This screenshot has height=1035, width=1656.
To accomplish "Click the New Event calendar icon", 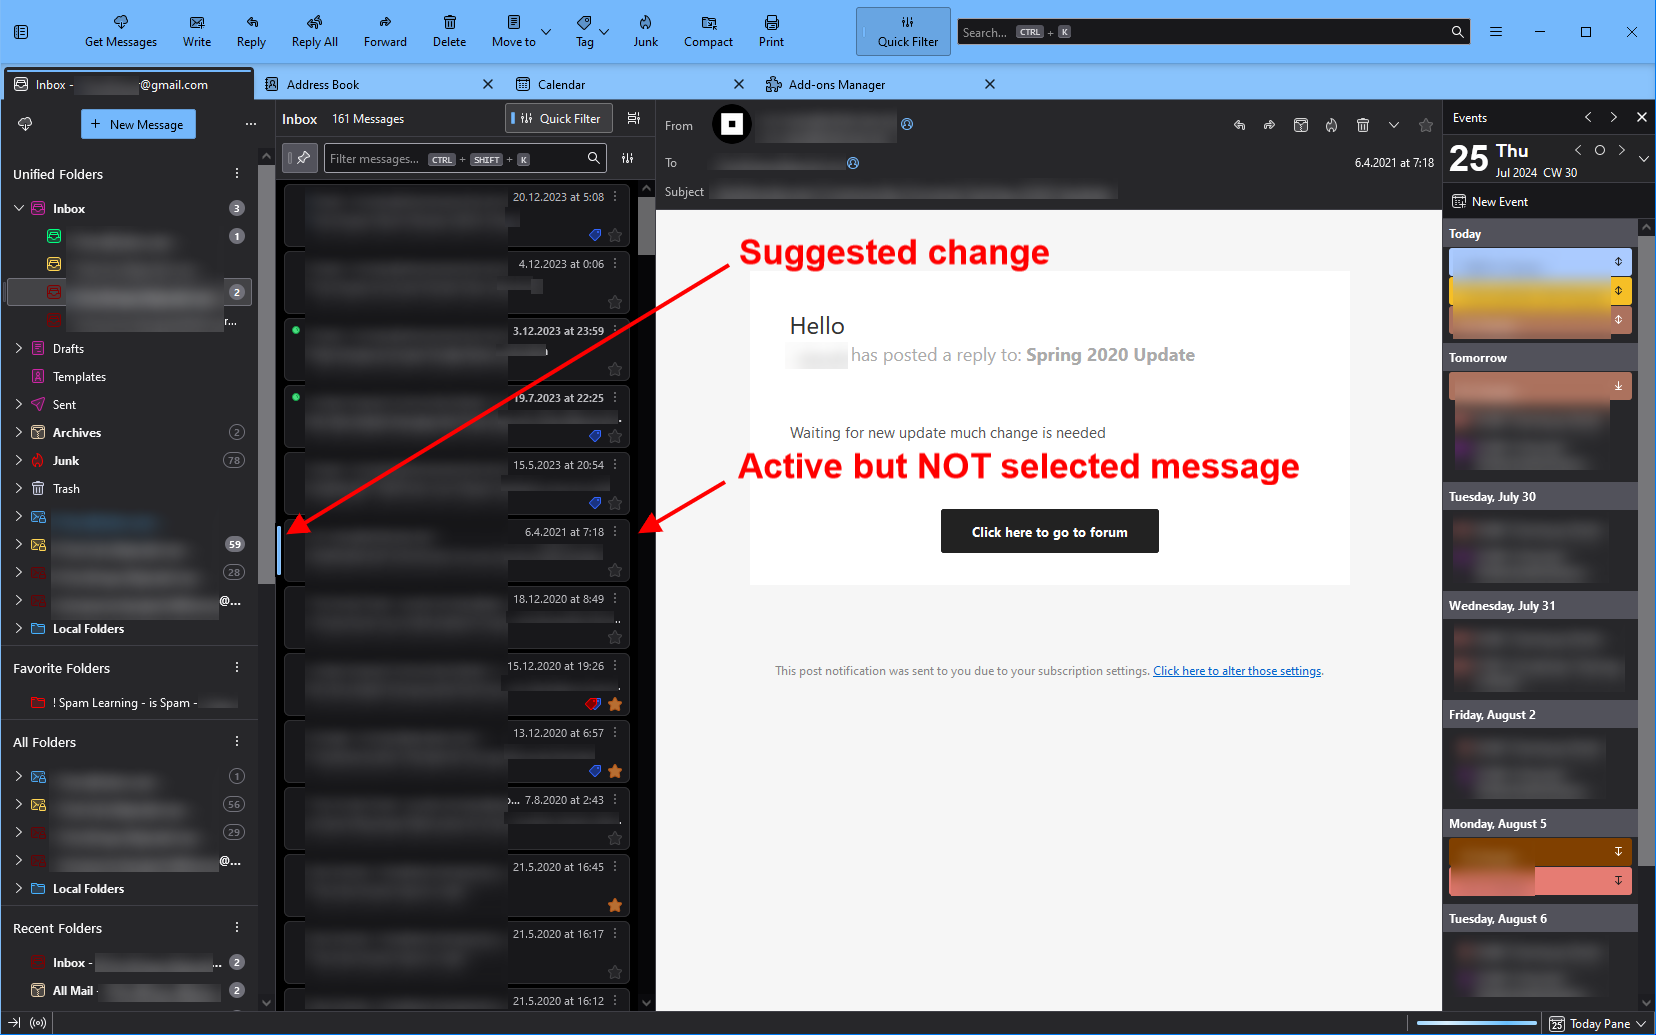I will pos(1459,202).
